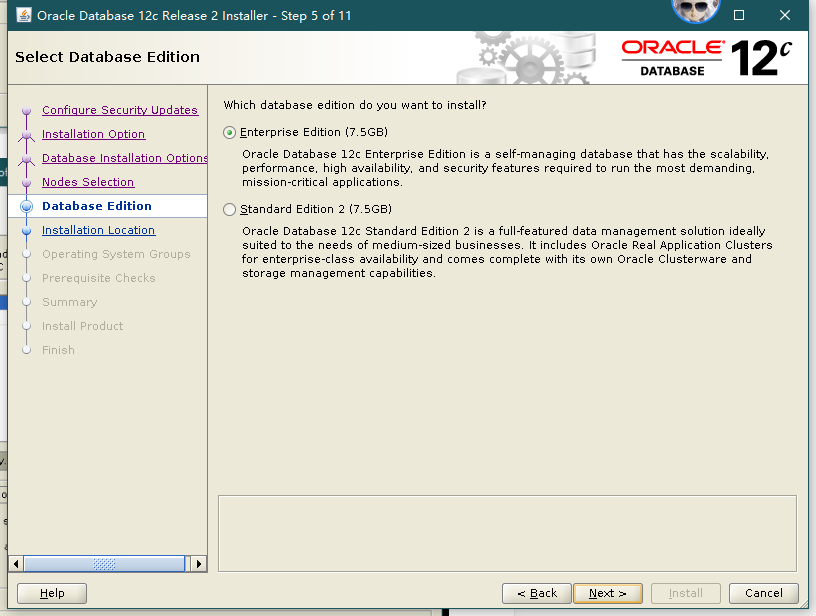Jump to Installation Location step
Image resolution: width=816 pixels, height=616 pixels.
click(x=98, y=230)
